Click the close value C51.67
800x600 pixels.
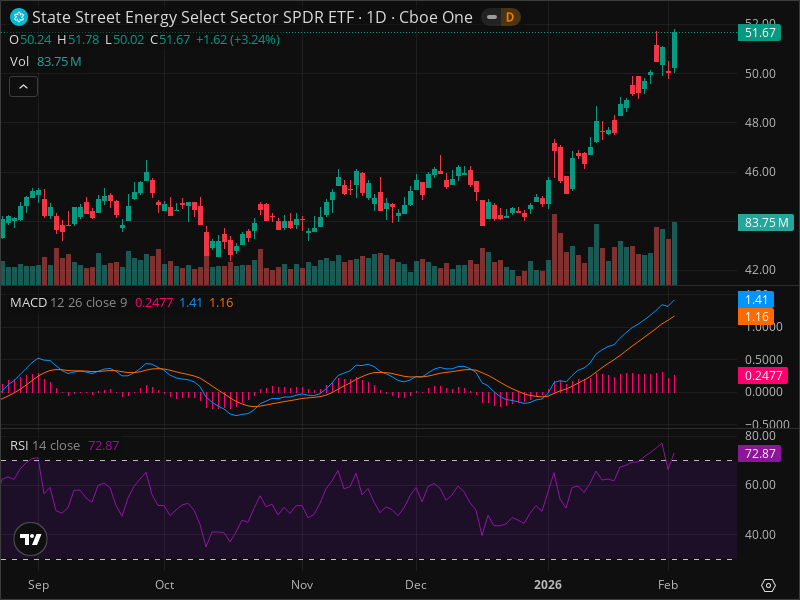point(170,40)
